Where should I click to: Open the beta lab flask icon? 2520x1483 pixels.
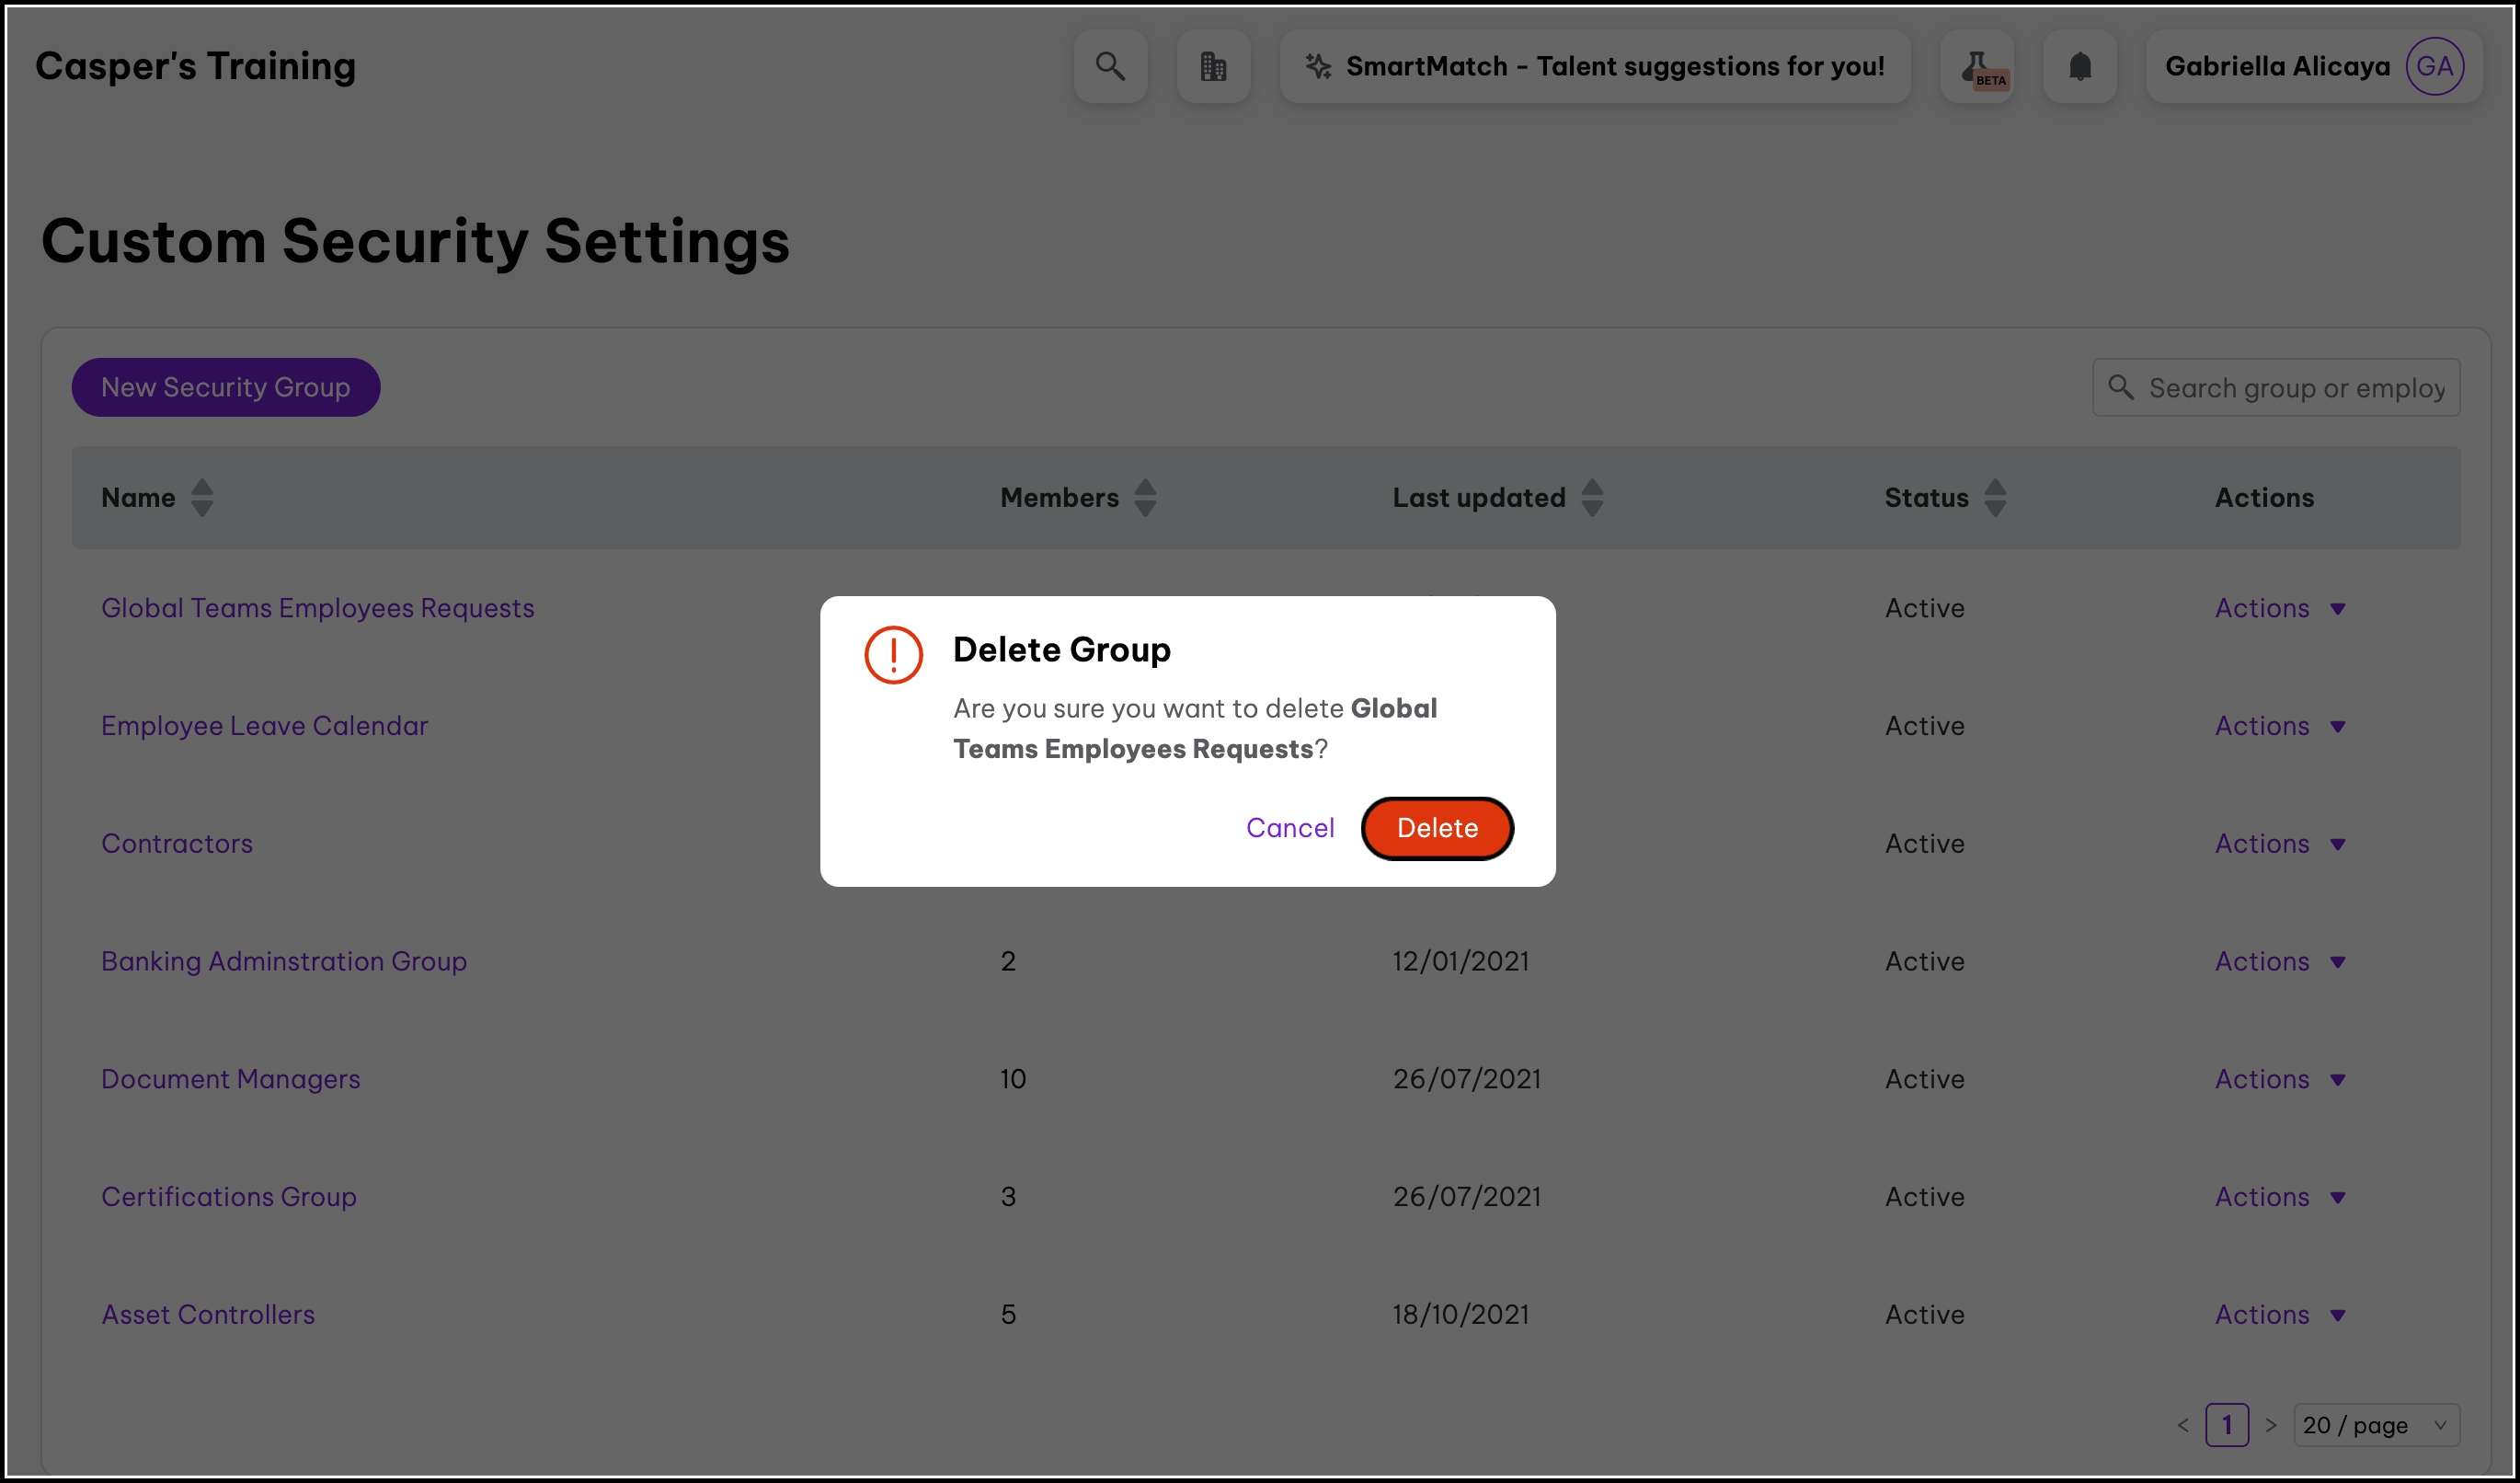coord(1977,66)
